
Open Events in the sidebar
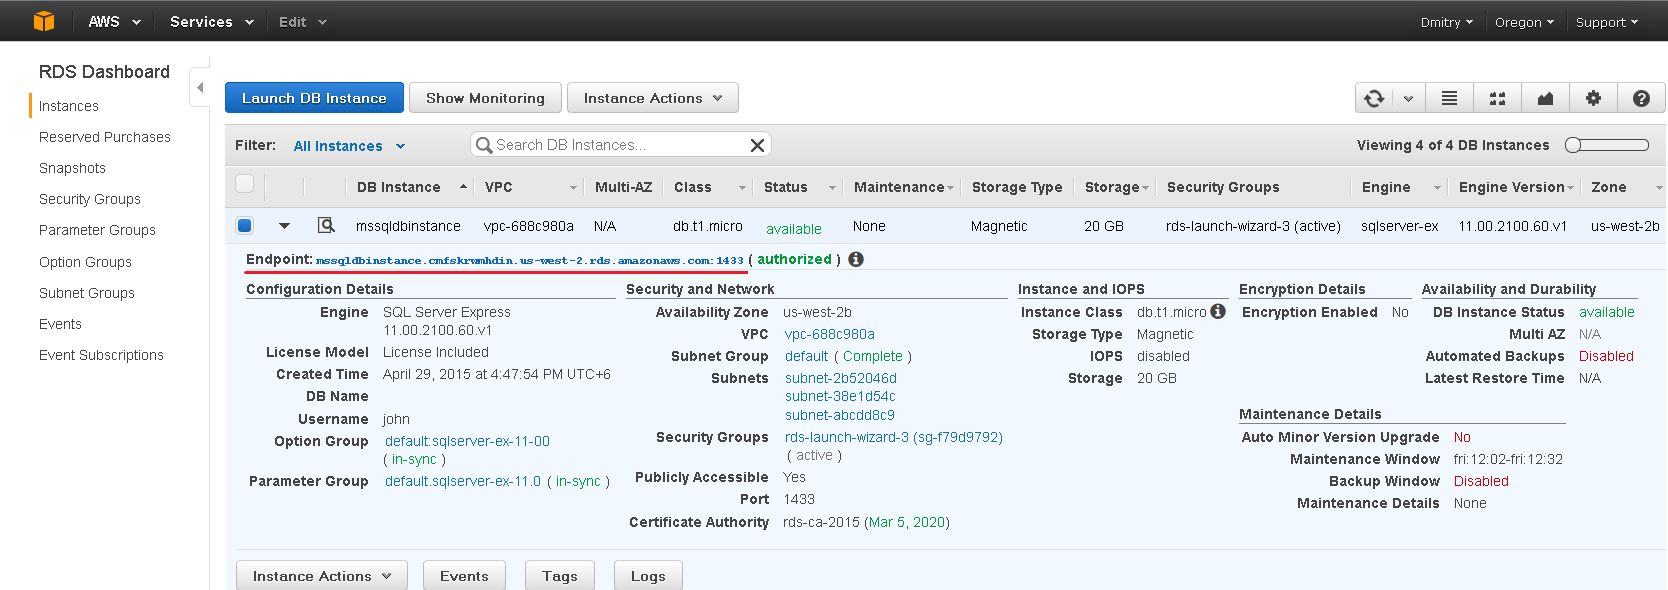coord(60,324)
